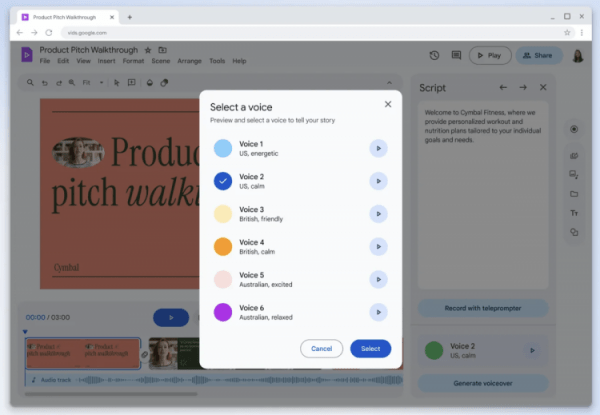
Task: Choose Voice 1 light blue circle
Action: coord(223,148)
